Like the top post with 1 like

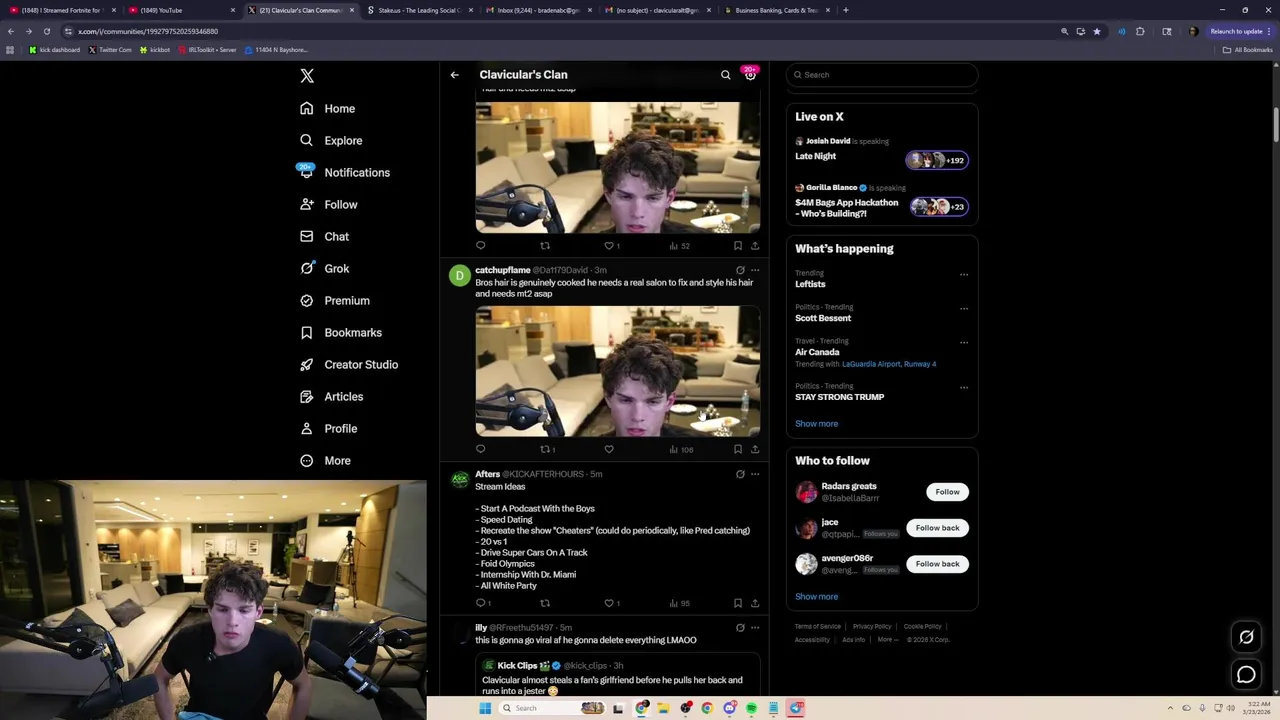[x=611, y=245]
